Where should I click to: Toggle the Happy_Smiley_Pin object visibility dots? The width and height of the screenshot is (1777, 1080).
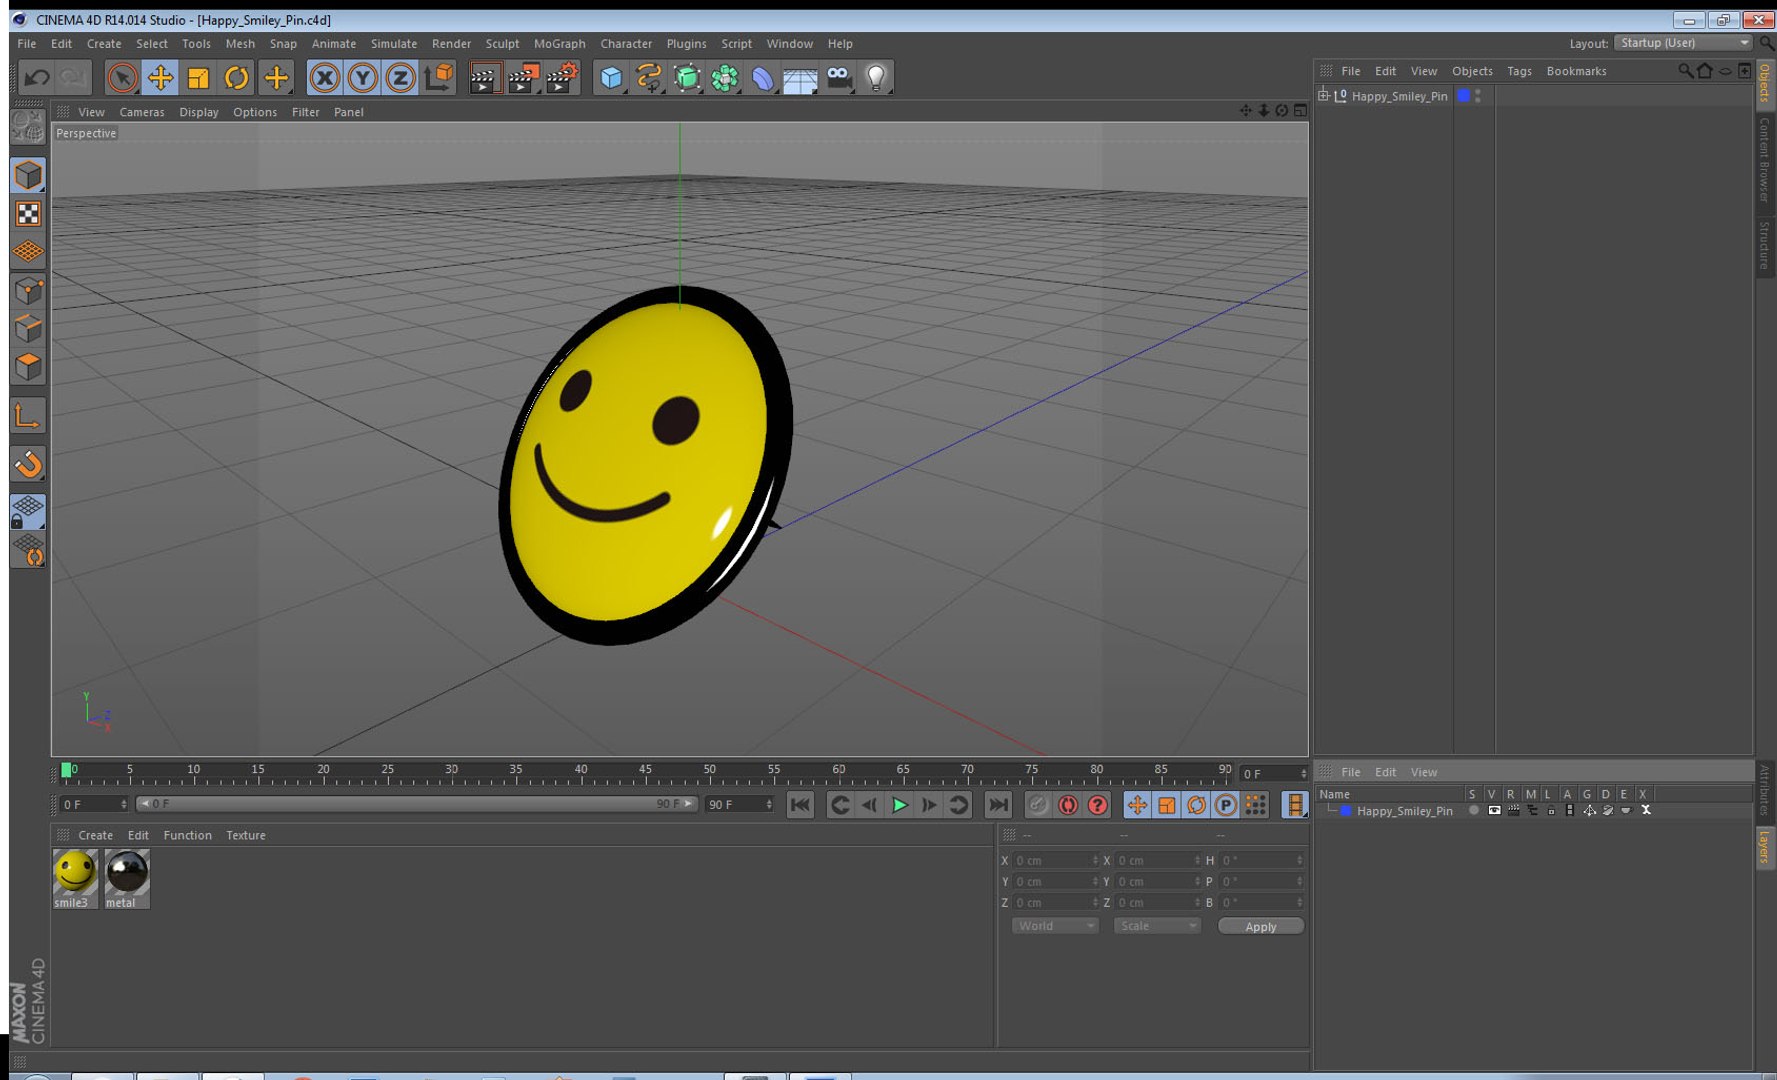[1478, 96]
